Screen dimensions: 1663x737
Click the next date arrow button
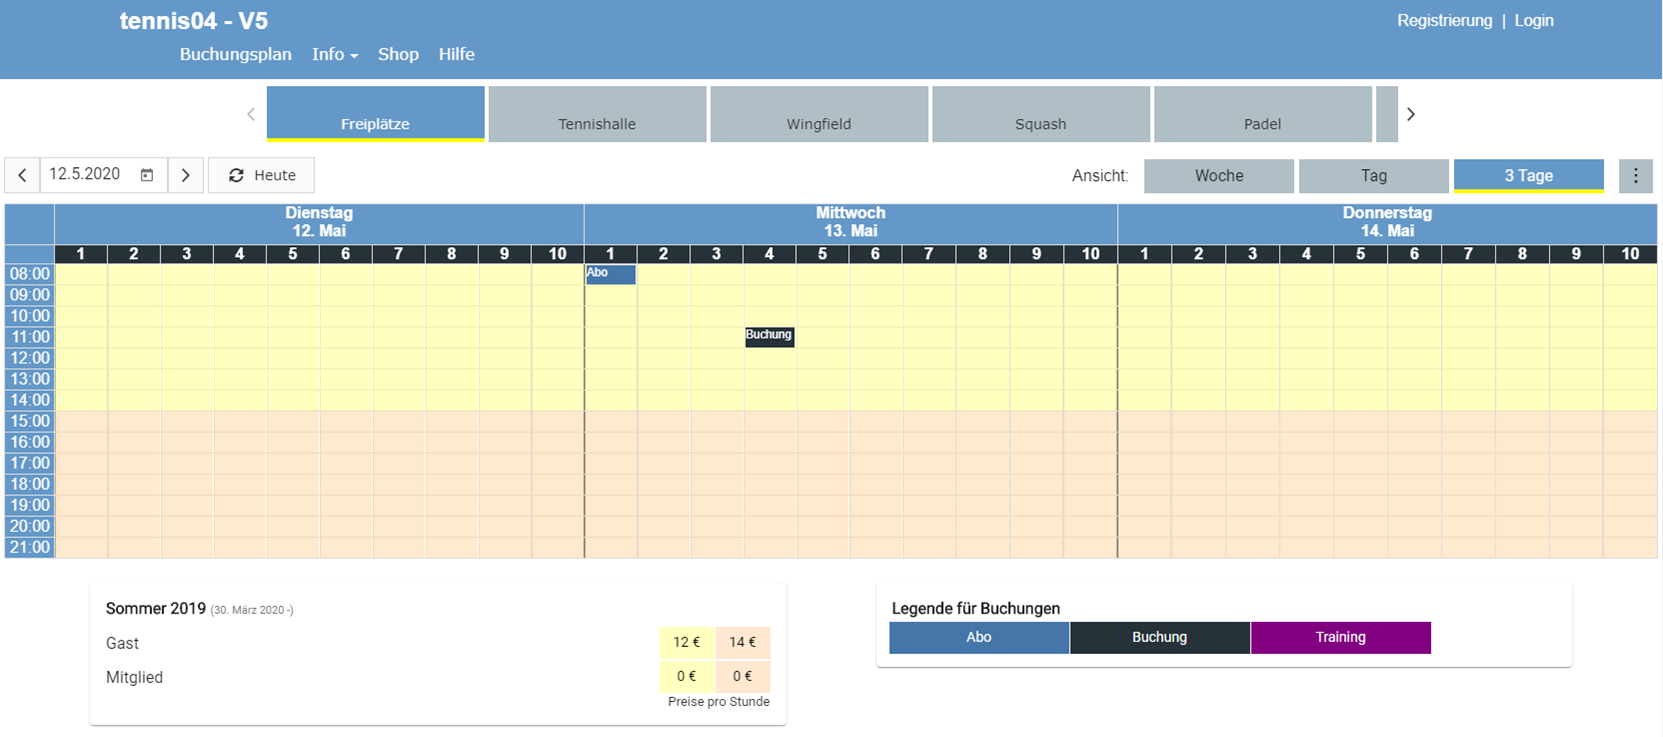tap(185, 175)
